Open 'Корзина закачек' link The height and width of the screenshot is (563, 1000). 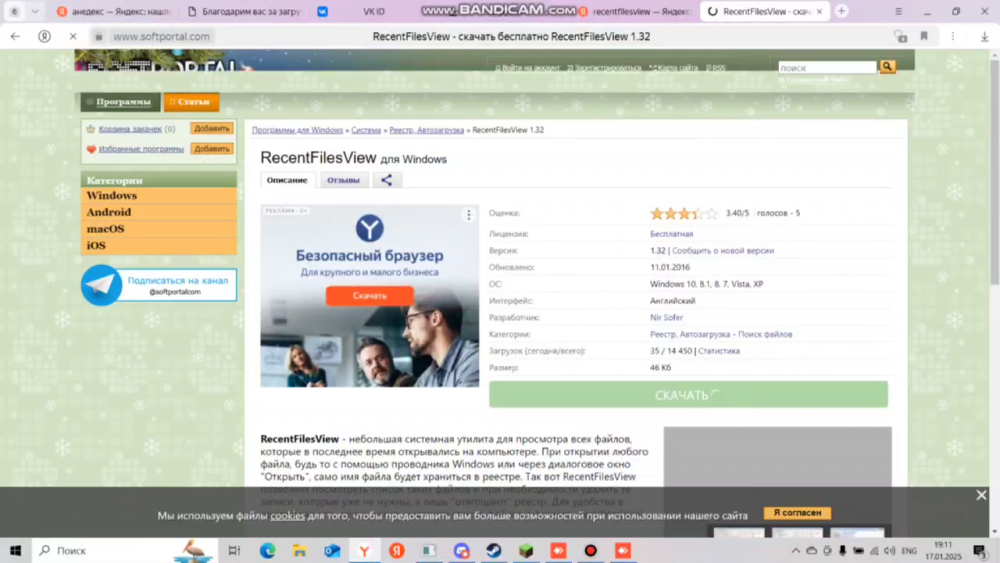(130, 129)
